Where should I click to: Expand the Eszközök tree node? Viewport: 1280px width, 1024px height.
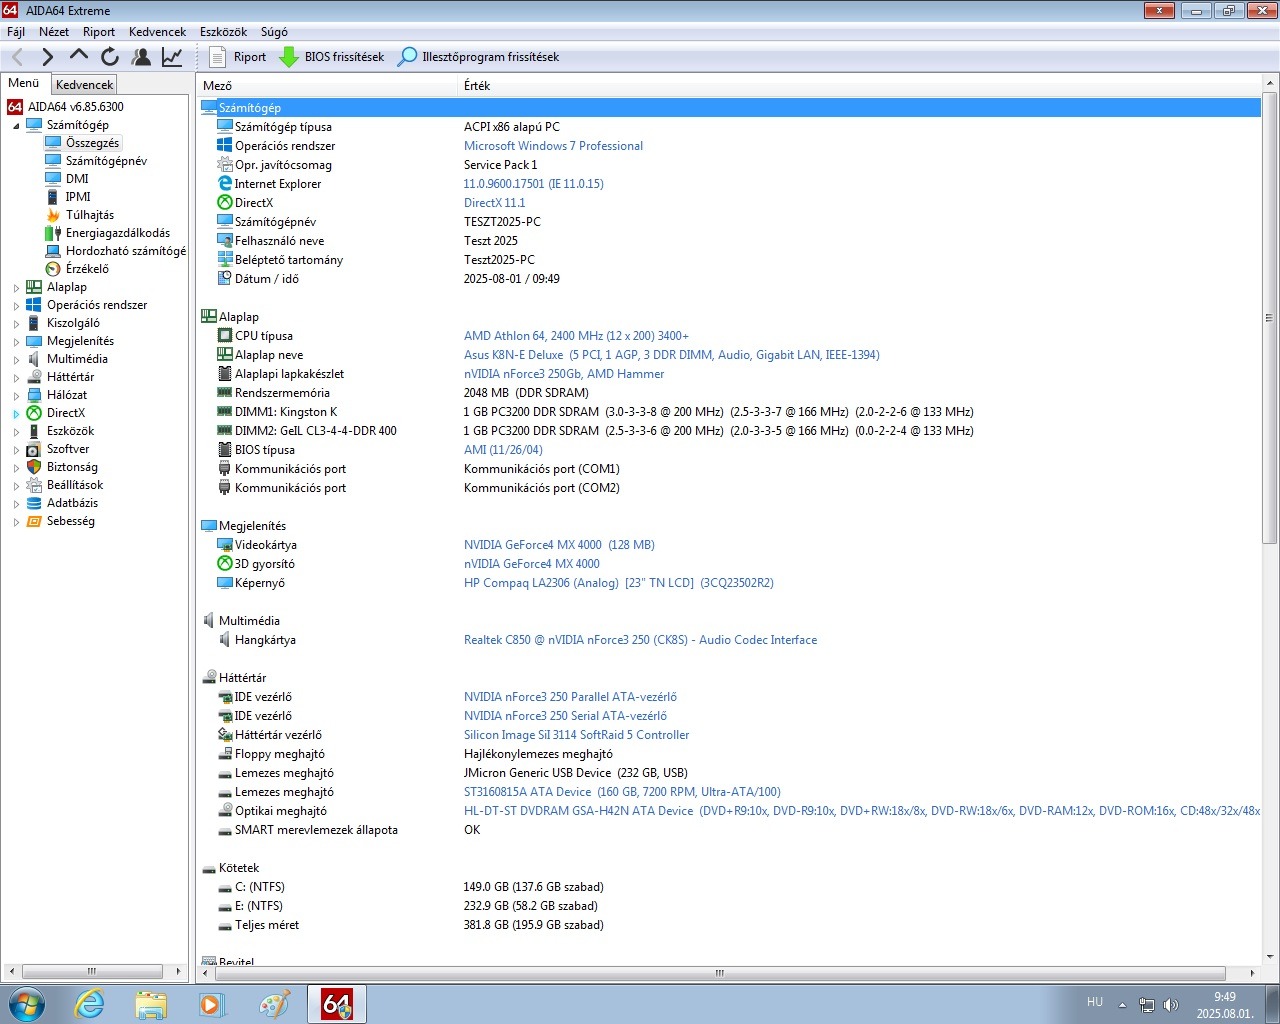point(16,432)
